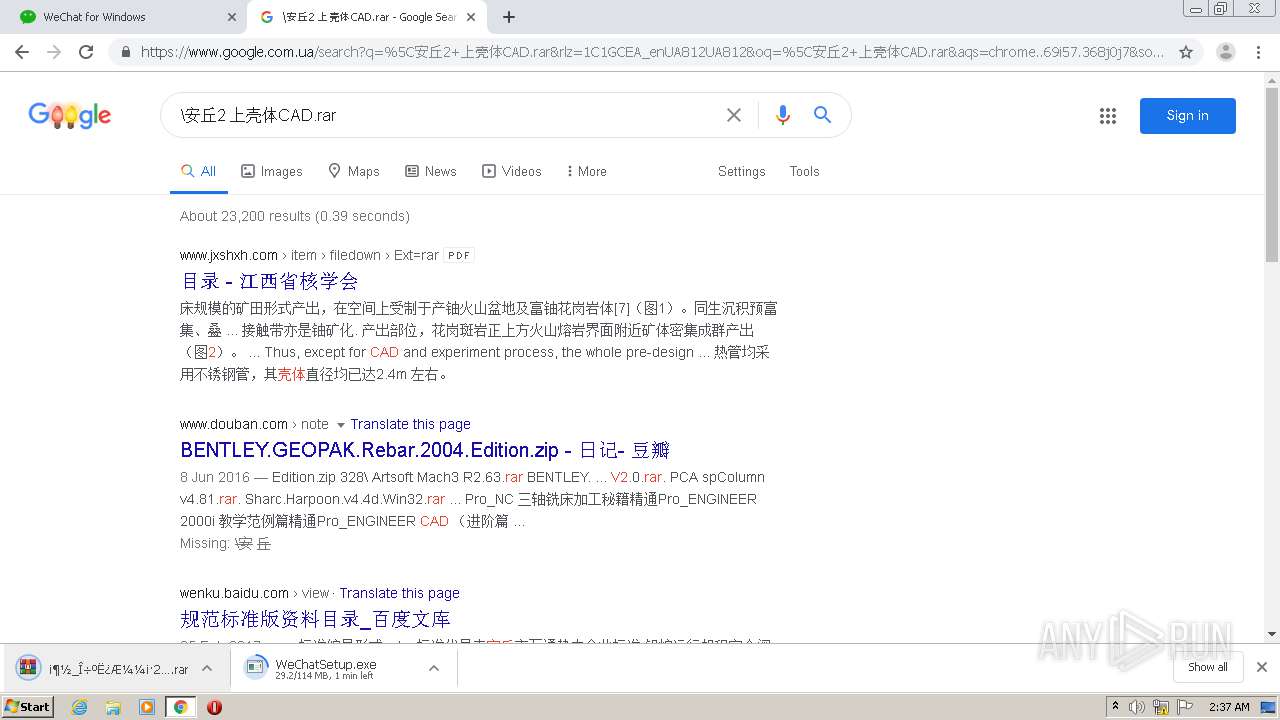Switch to the WeChat for Windows tab
This screenshot has width=1280, height=720.
coord(124,17)
